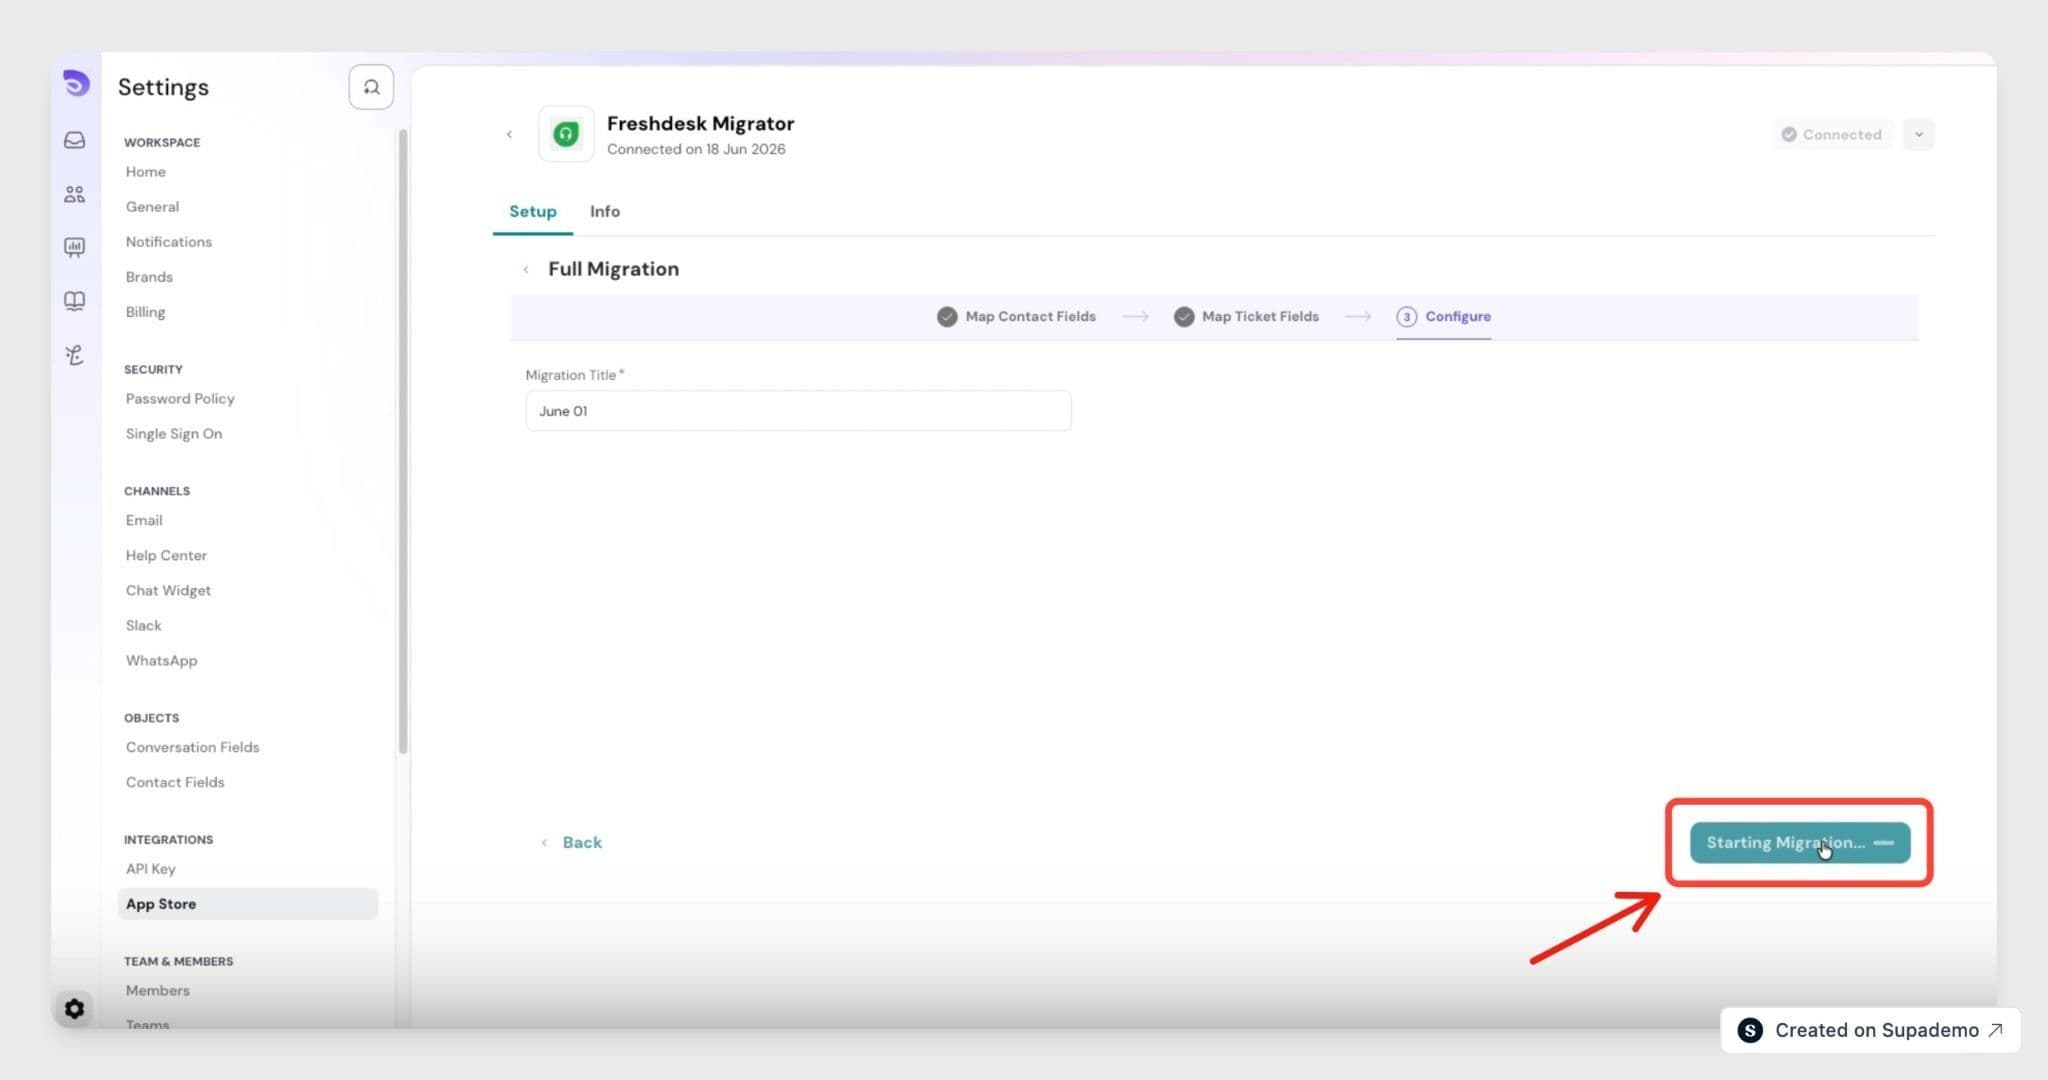Viewport: 2048px width, 1080px height.
Task: Open the automation icon in left rail
Action: click(x=75, y=355)
